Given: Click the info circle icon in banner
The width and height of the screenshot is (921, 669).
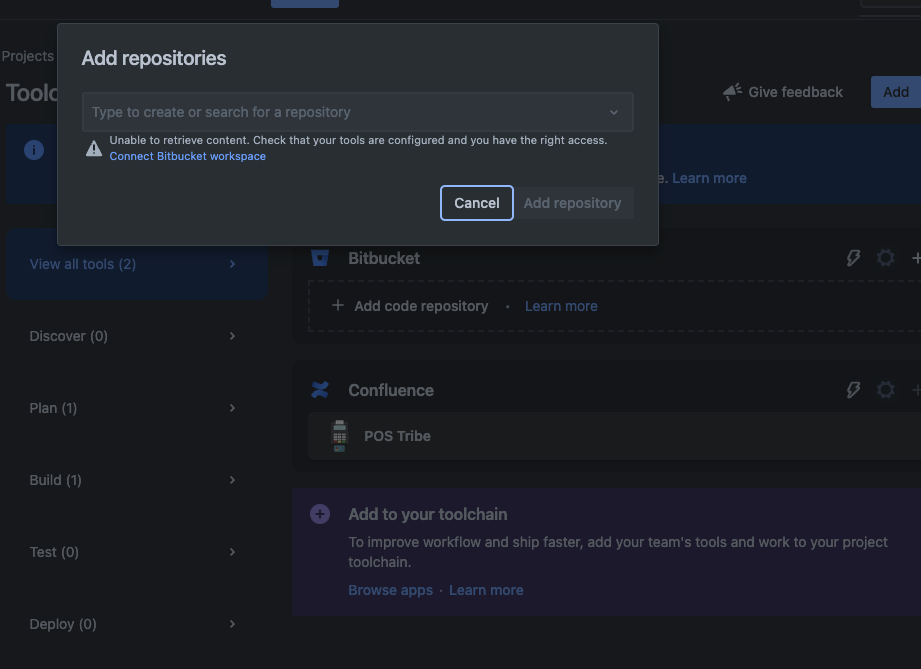Looking at the screenshot, I should (34, 150).
